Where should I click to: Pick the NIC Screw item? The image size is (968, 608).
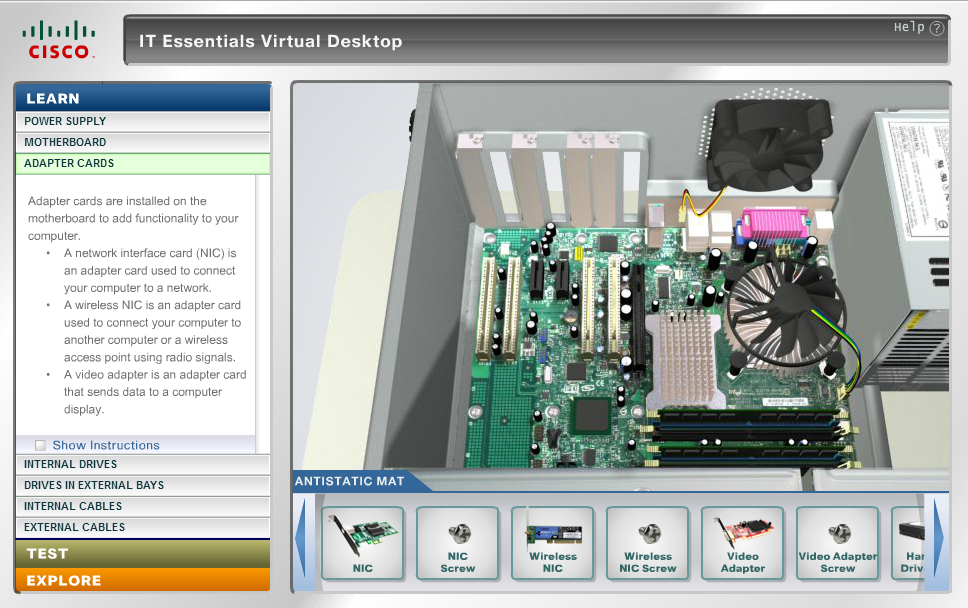click(457, 543)
